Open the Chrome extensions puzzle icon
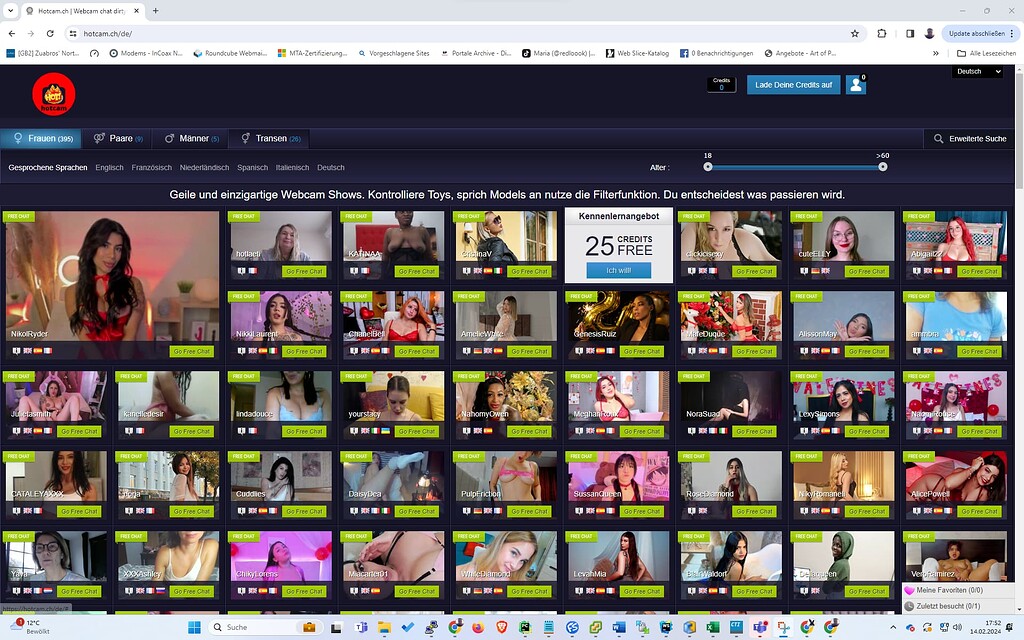The image size is (1024, 640). tap(882, 33)
